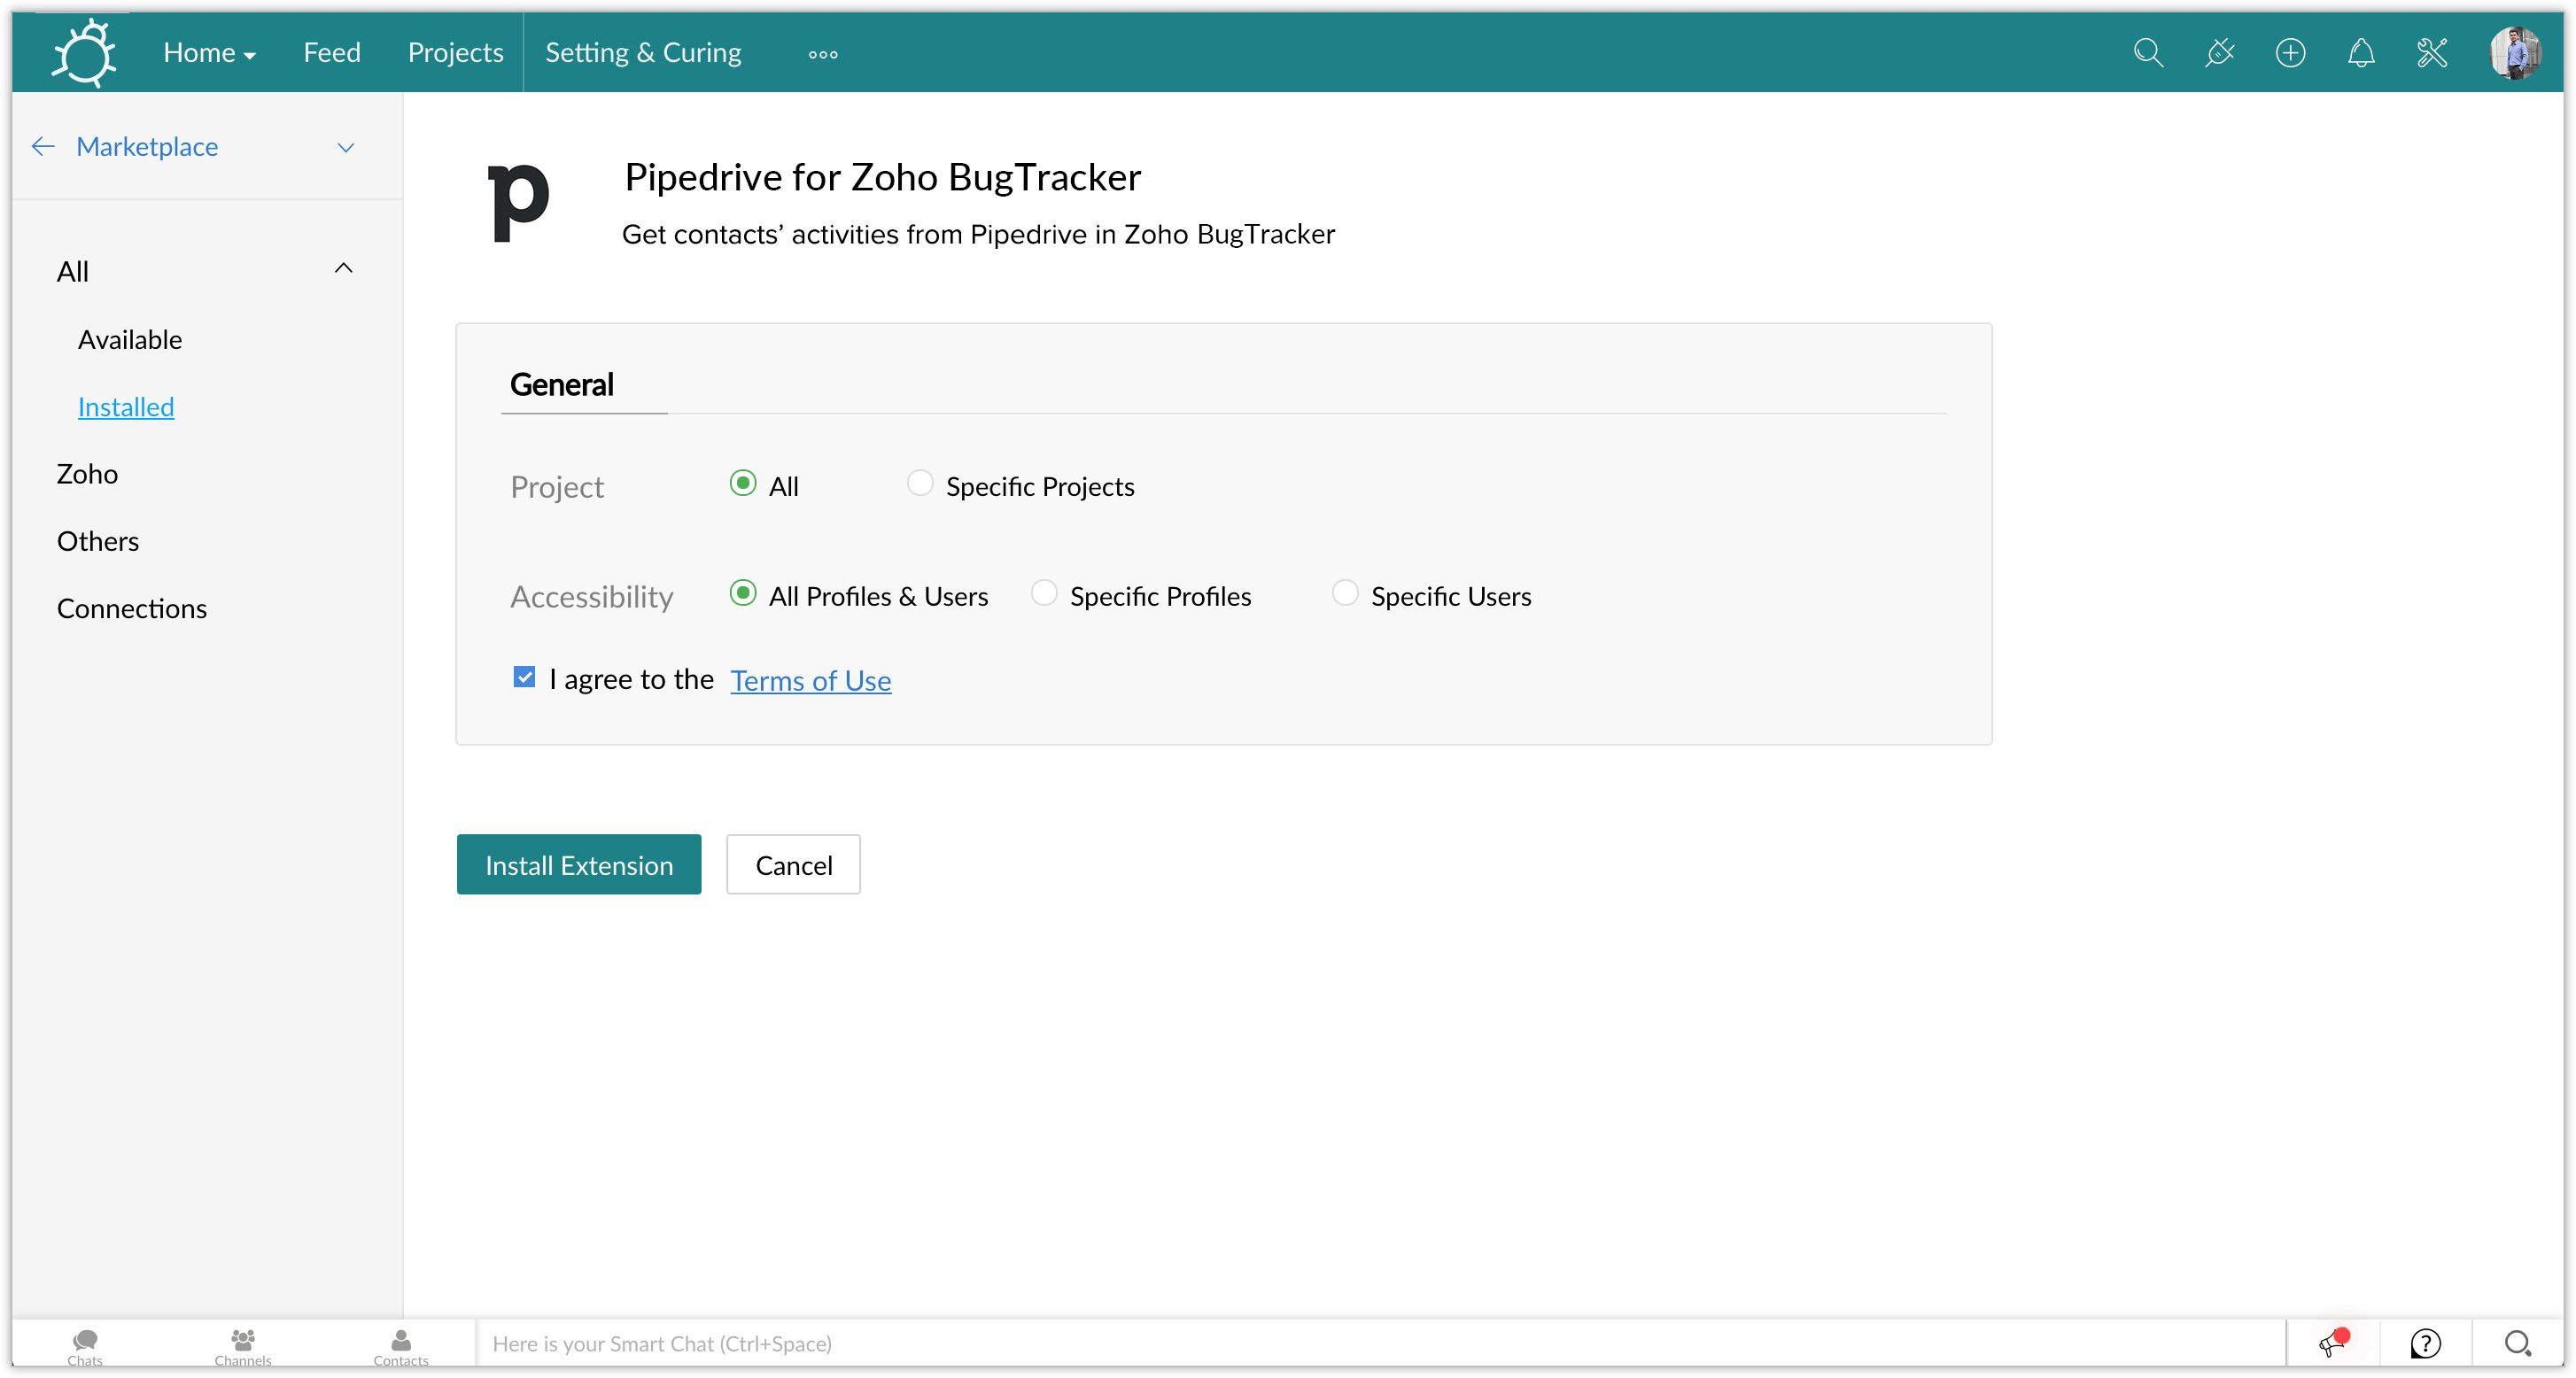Open Chats in the bottom bar

tap(85, 1346)
